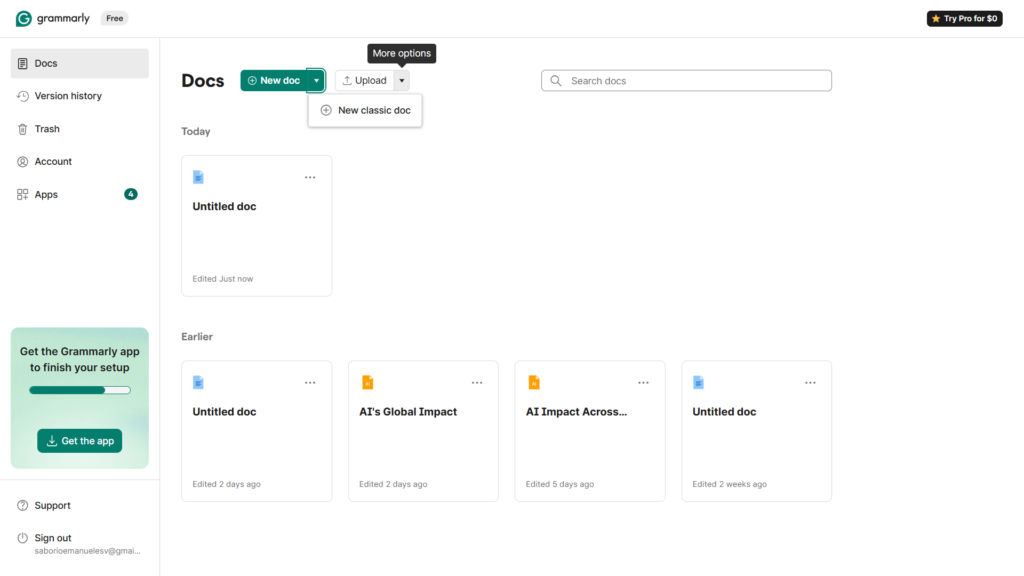1024x576 pixels.
Task: Click the Trash bin icon in the sidebar
Action: tap(23, 129)
